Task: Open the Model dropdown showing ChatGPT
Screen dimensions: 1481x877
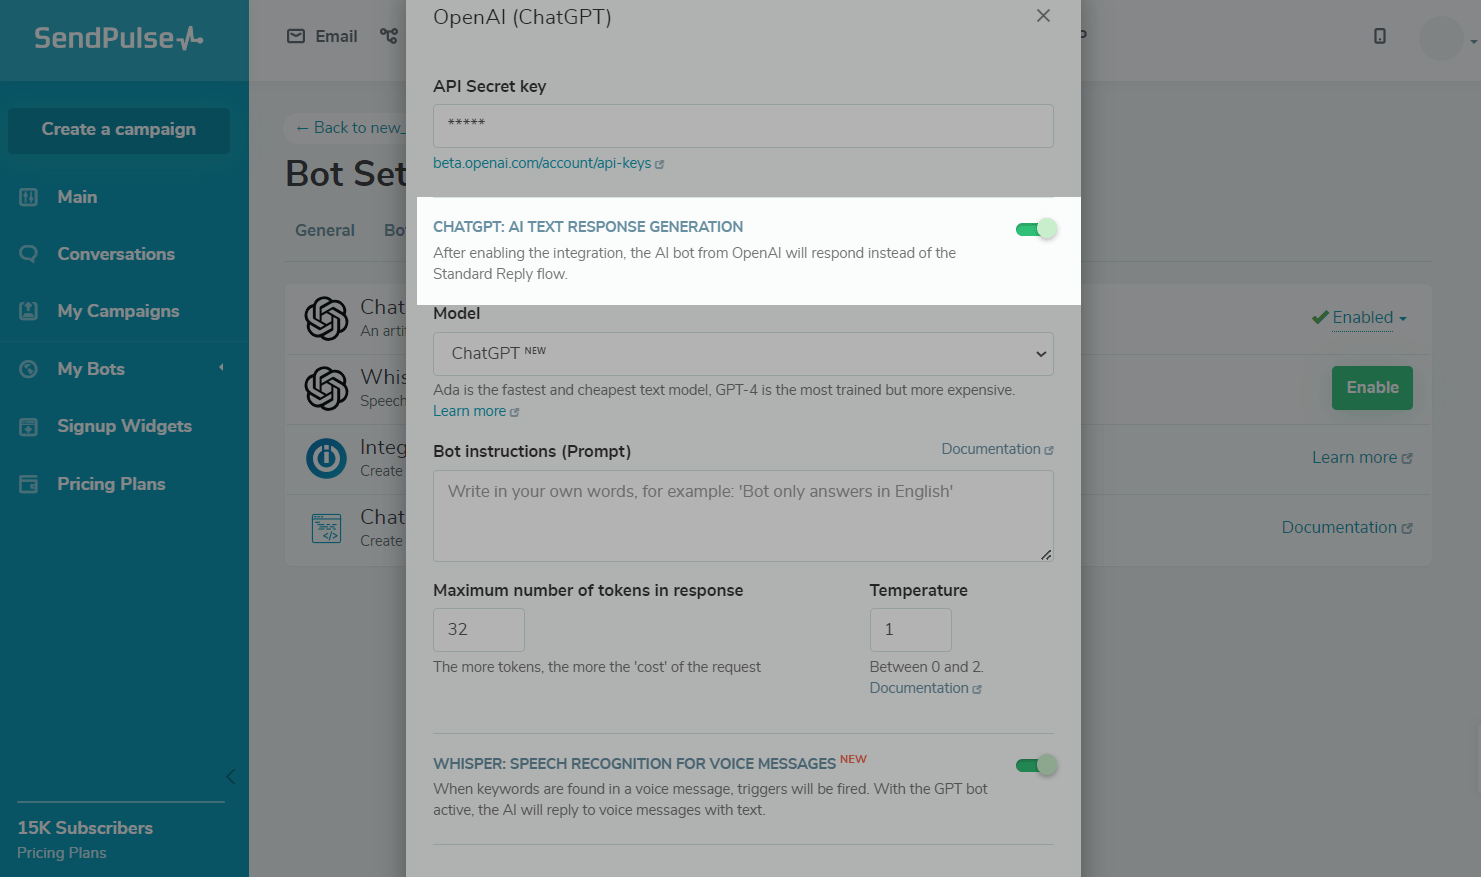Action: 743,354
